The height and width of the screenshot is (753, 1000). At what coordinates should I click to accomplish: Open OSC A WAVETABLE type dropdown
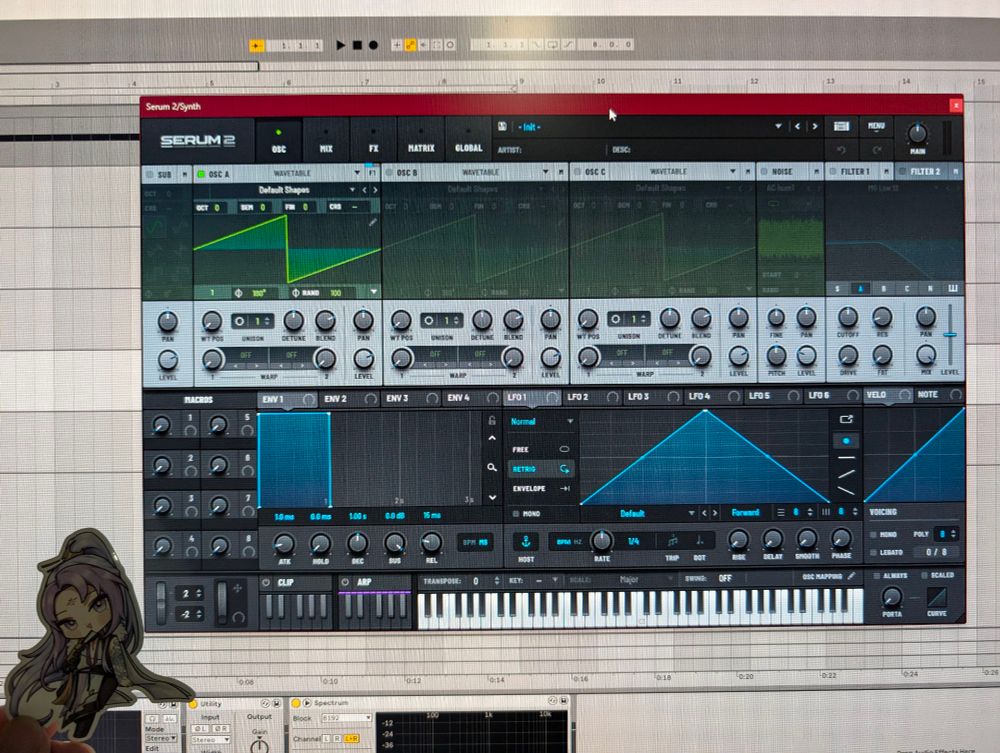point(357,173)
